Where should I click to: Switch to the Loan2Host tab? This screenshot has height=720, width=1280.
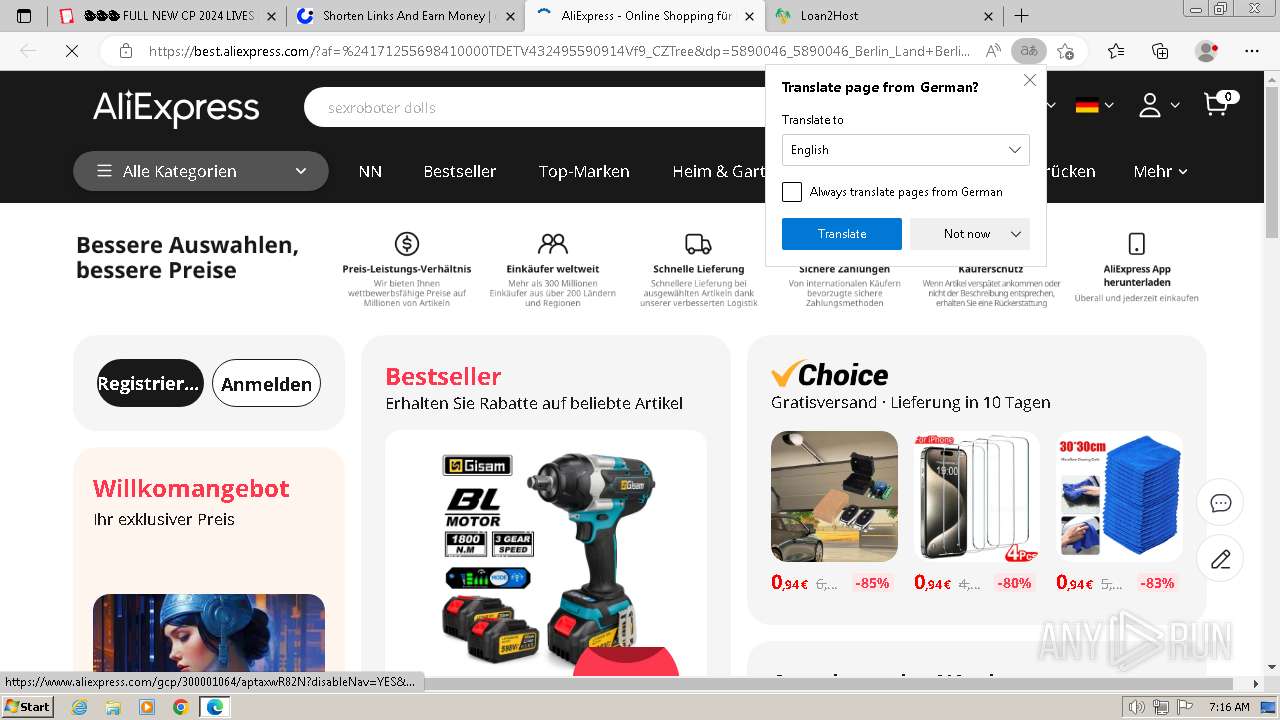click(884, 16)
